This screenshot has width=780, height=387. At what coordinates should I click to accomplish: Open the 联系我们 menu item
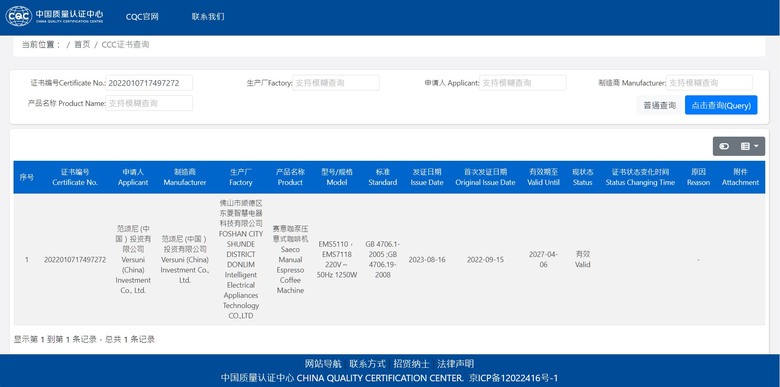coord(208,16)
